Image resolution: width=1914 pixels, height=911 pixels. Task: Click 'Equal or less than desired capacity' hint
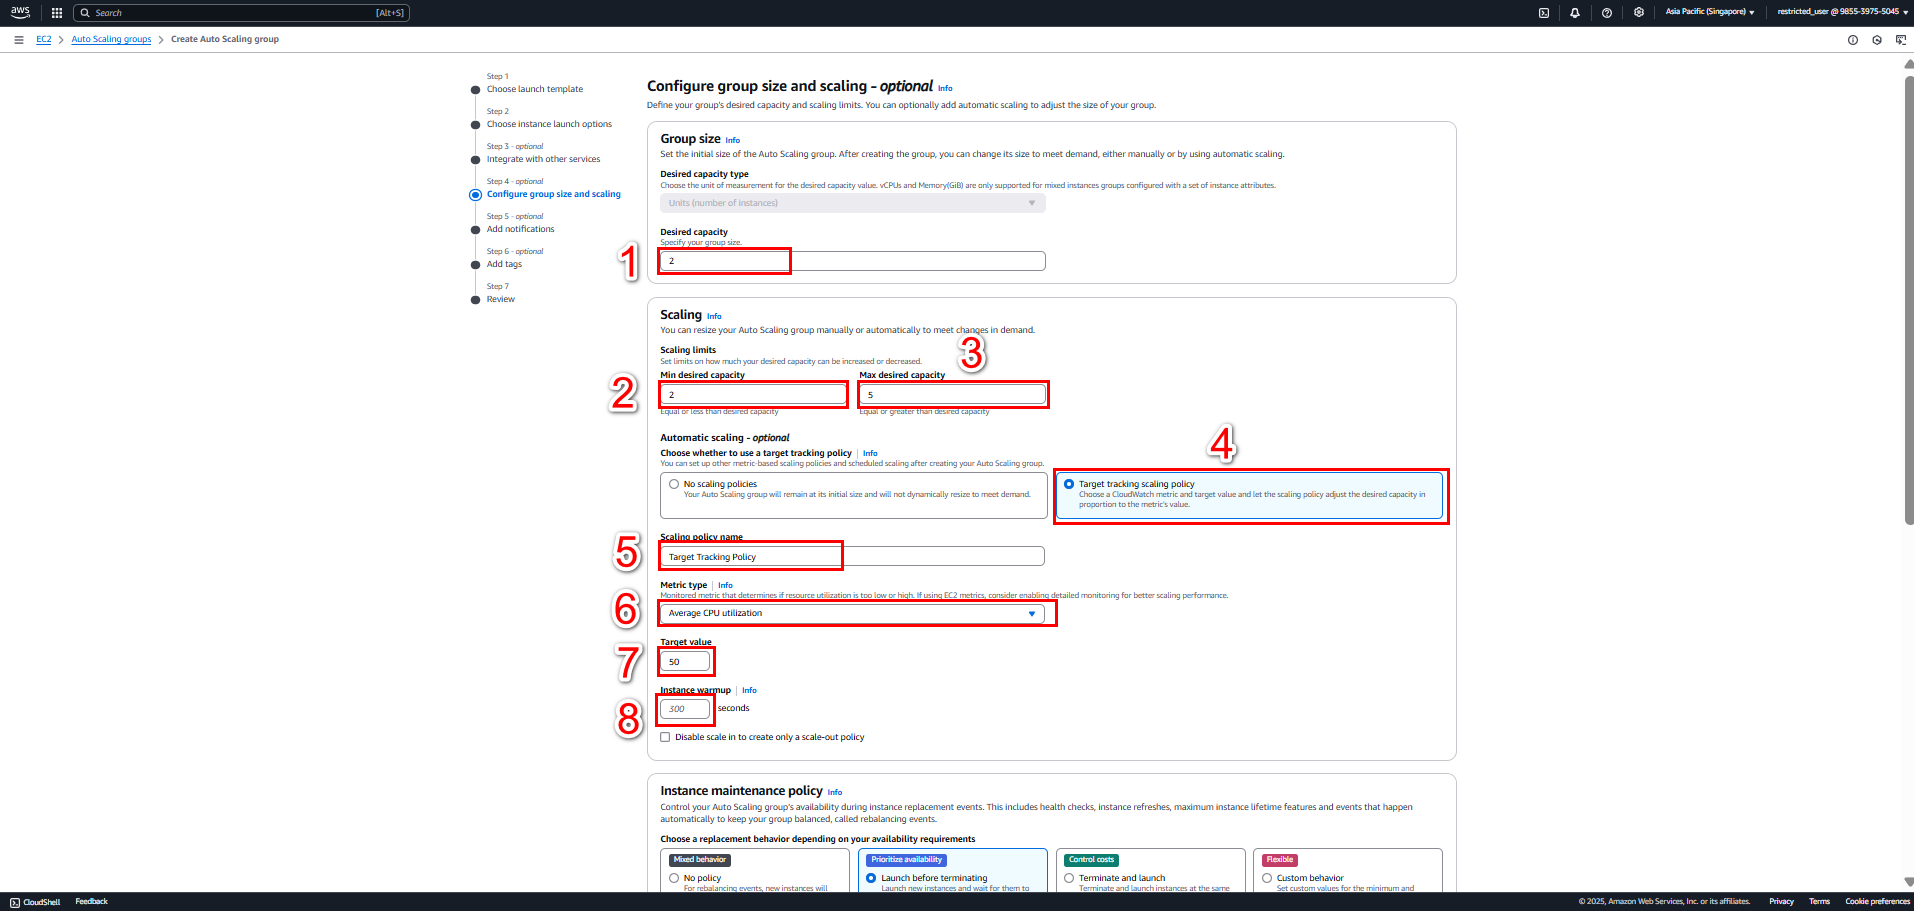(x=719, y=411)
